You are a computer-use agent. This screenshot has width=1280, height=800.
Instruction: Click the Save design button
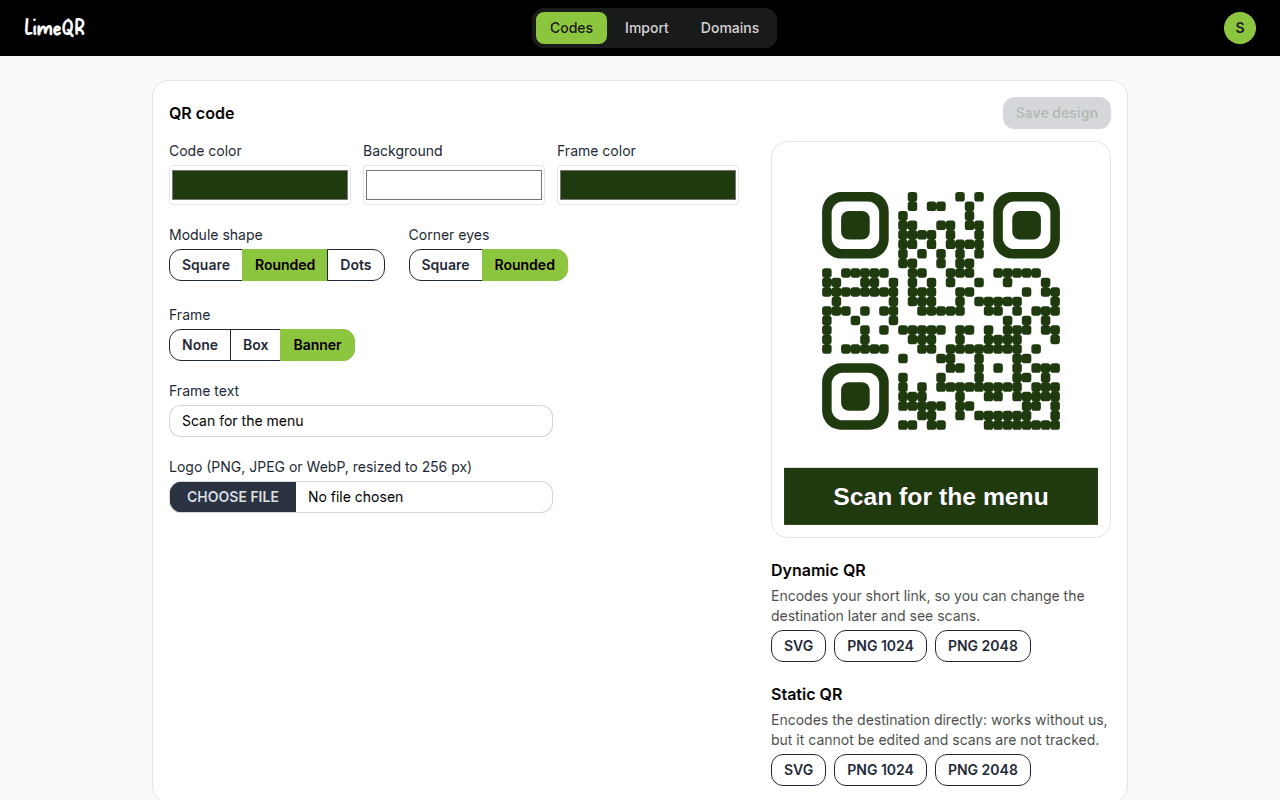1057,113
